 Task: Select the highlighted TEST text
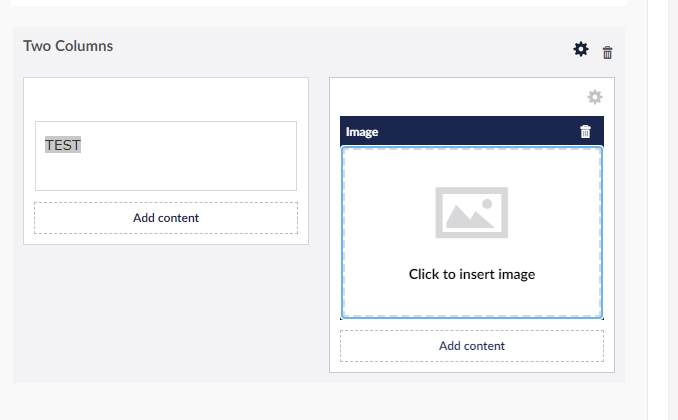click(63, 145)
